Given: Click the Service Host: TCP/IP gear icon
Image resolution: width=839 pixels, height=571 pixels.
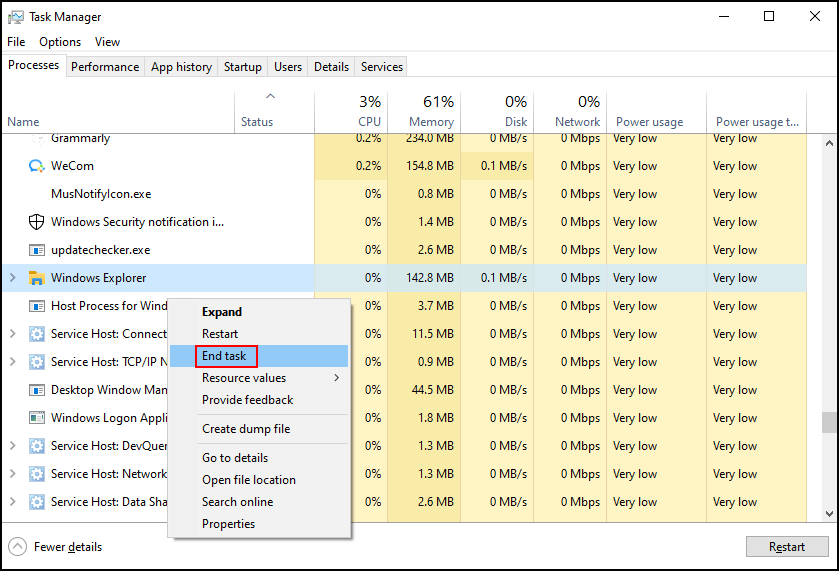Looking at the screenshot, I should (x=36, y=362).
